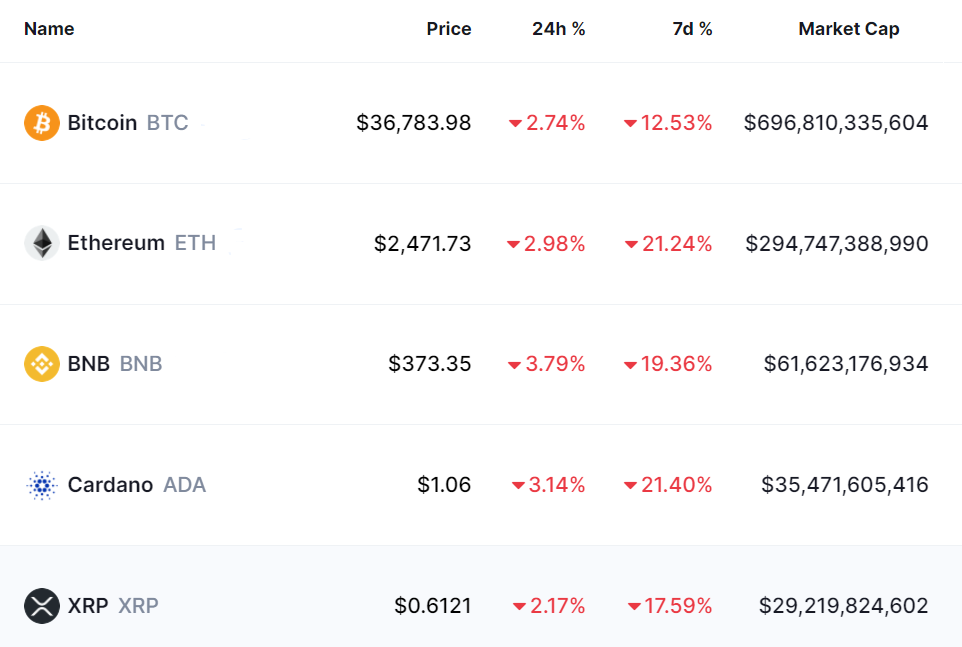Open the Cardano coin page link
Viewport: 962px width, 647px height.
[110, 485]
